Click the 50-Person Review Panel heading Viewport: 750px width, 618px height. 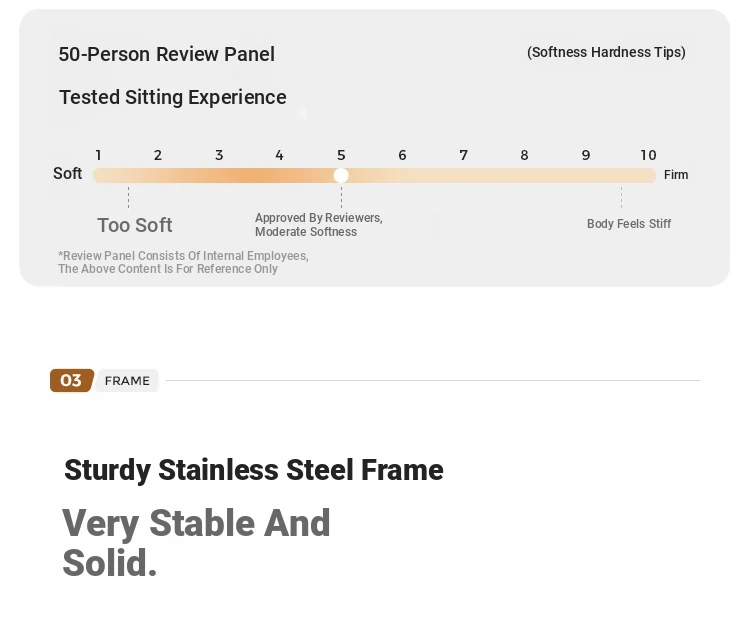tap(166, 54)
